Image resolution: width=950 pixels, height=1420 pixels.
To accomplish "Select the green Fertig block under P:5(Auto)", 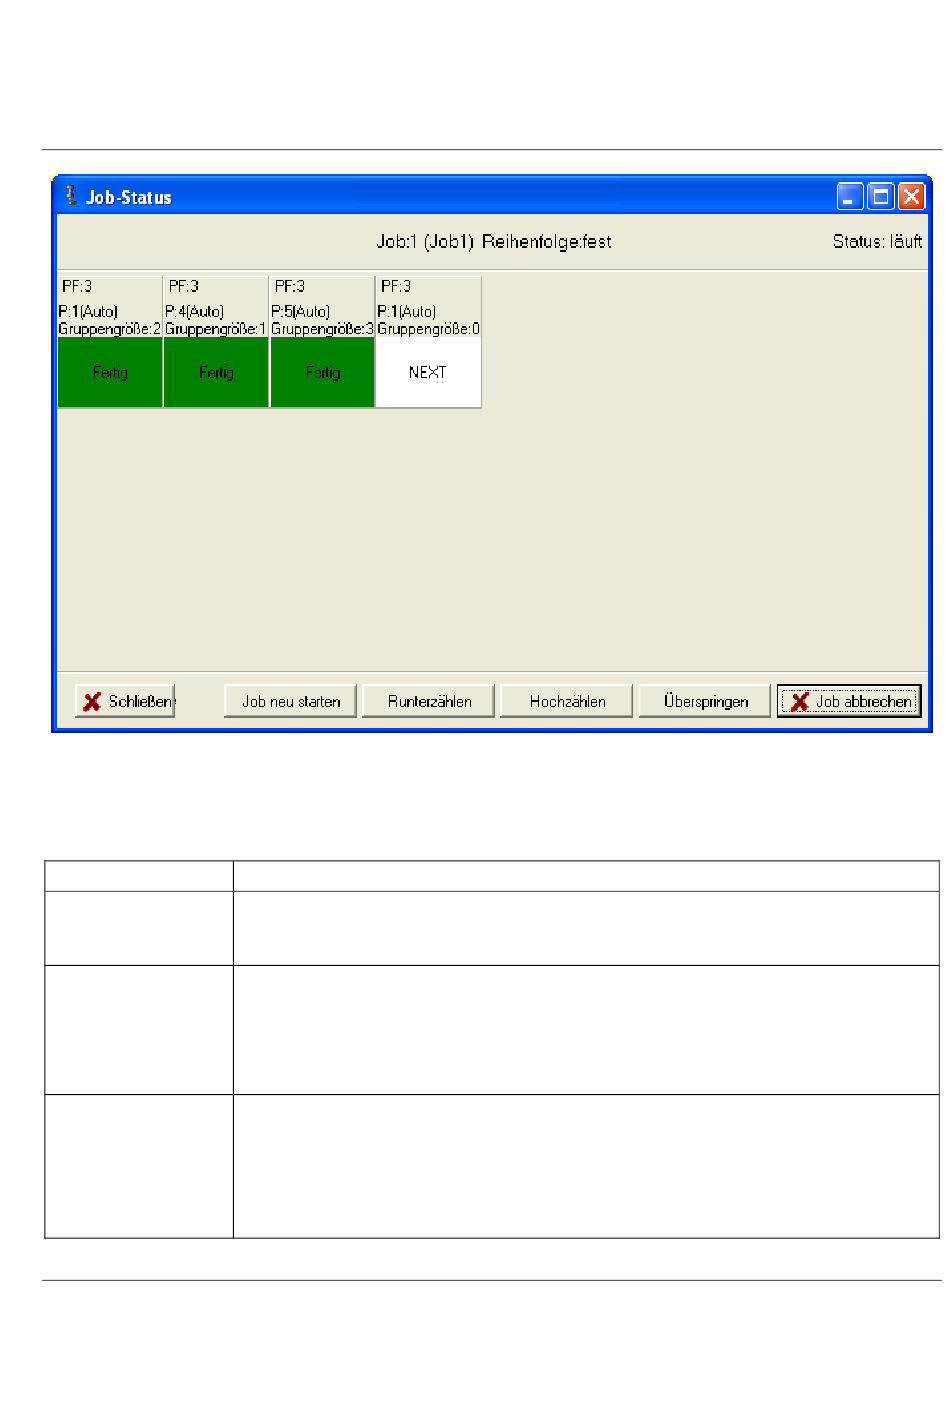I will click(322, 373).
